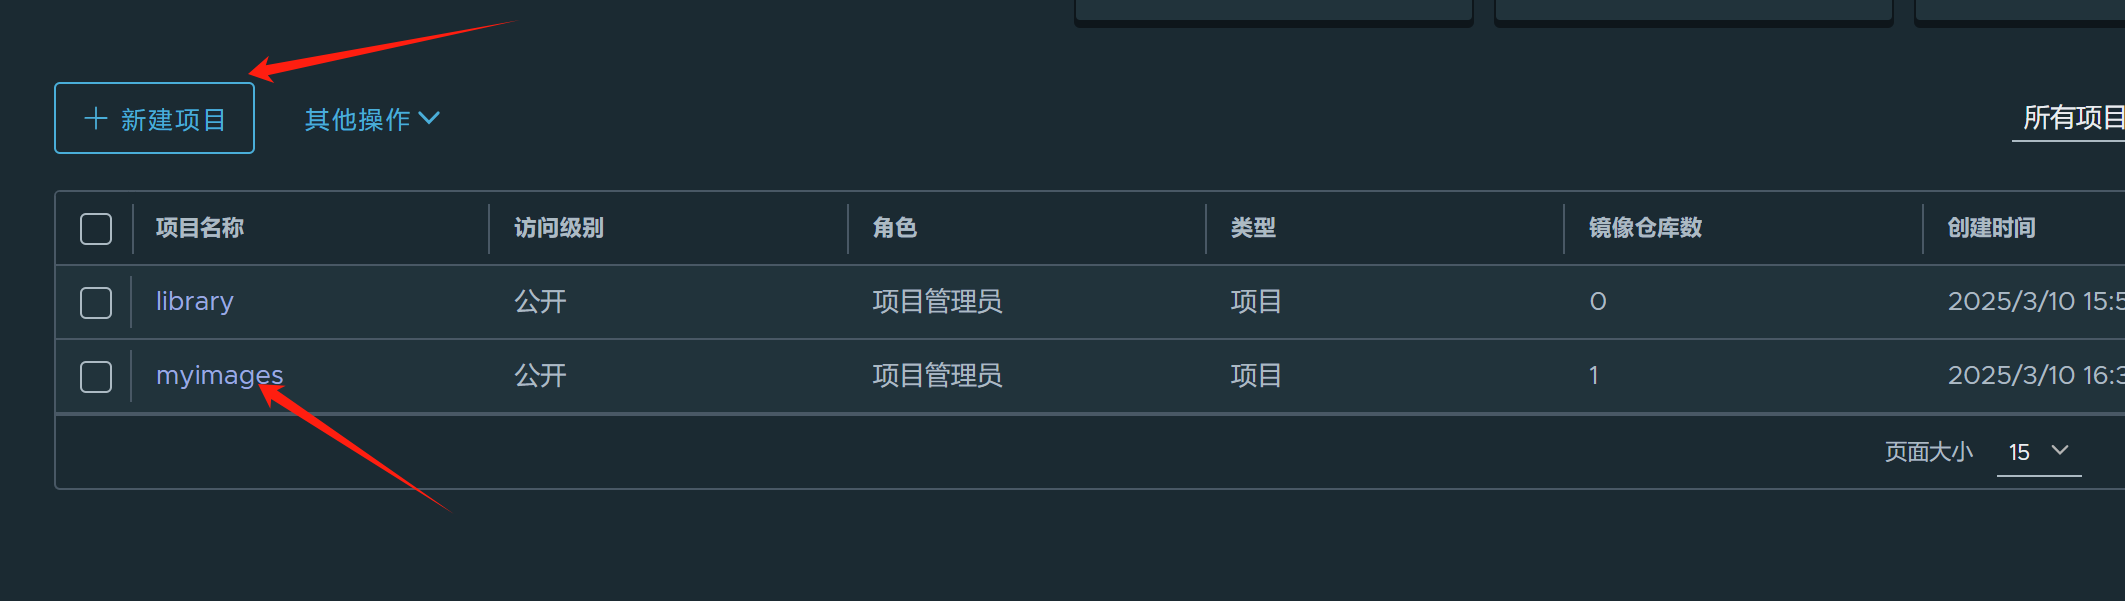Click the library row's creation time cell
Image resolution: width=2125 pixels, height=601 pixels.
(x=2034, y=302)
